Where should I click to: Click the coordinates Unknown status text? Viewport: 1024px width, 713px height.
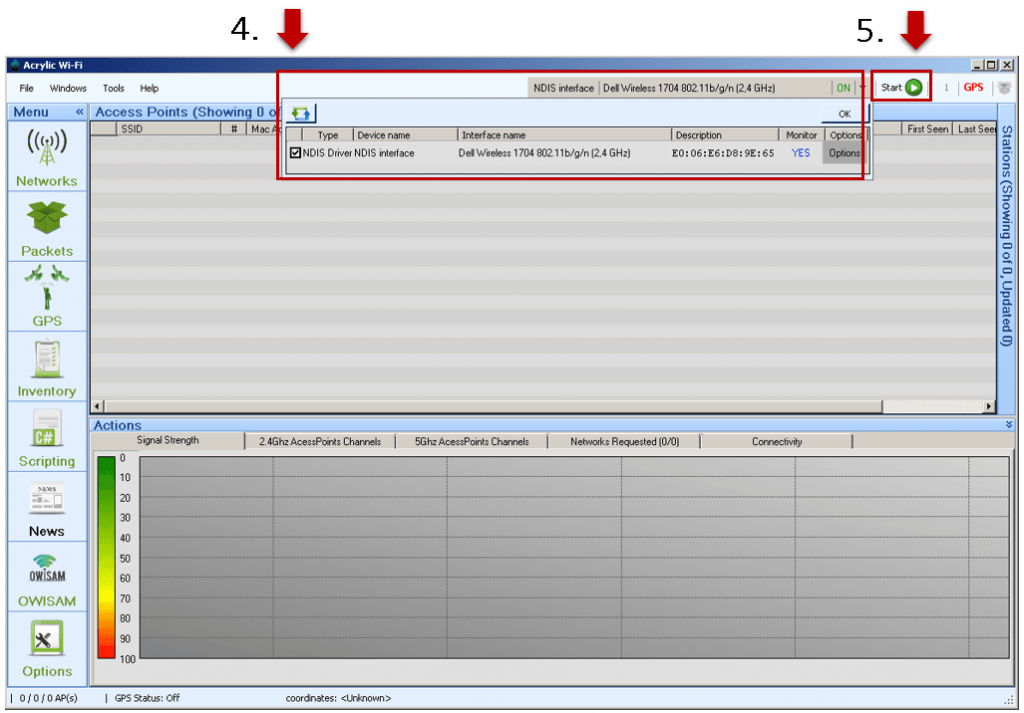tap(338, 698)
